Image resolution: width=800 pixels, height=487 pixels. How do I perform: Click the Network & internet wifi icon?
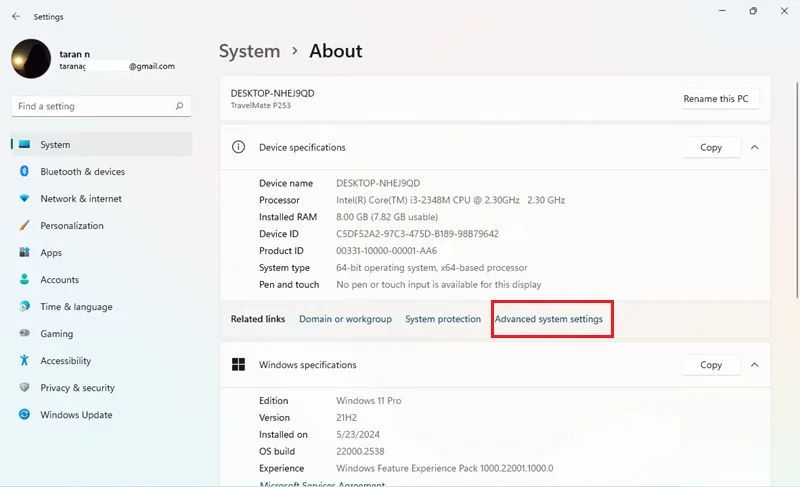[24, 198]
